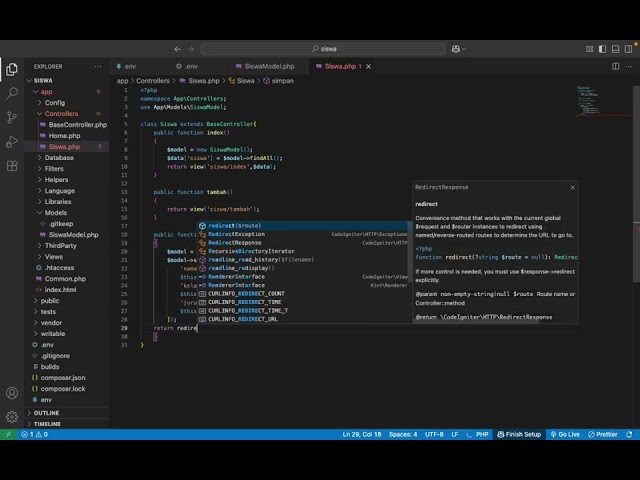Open the Extensions view

(x=12, y=166)
